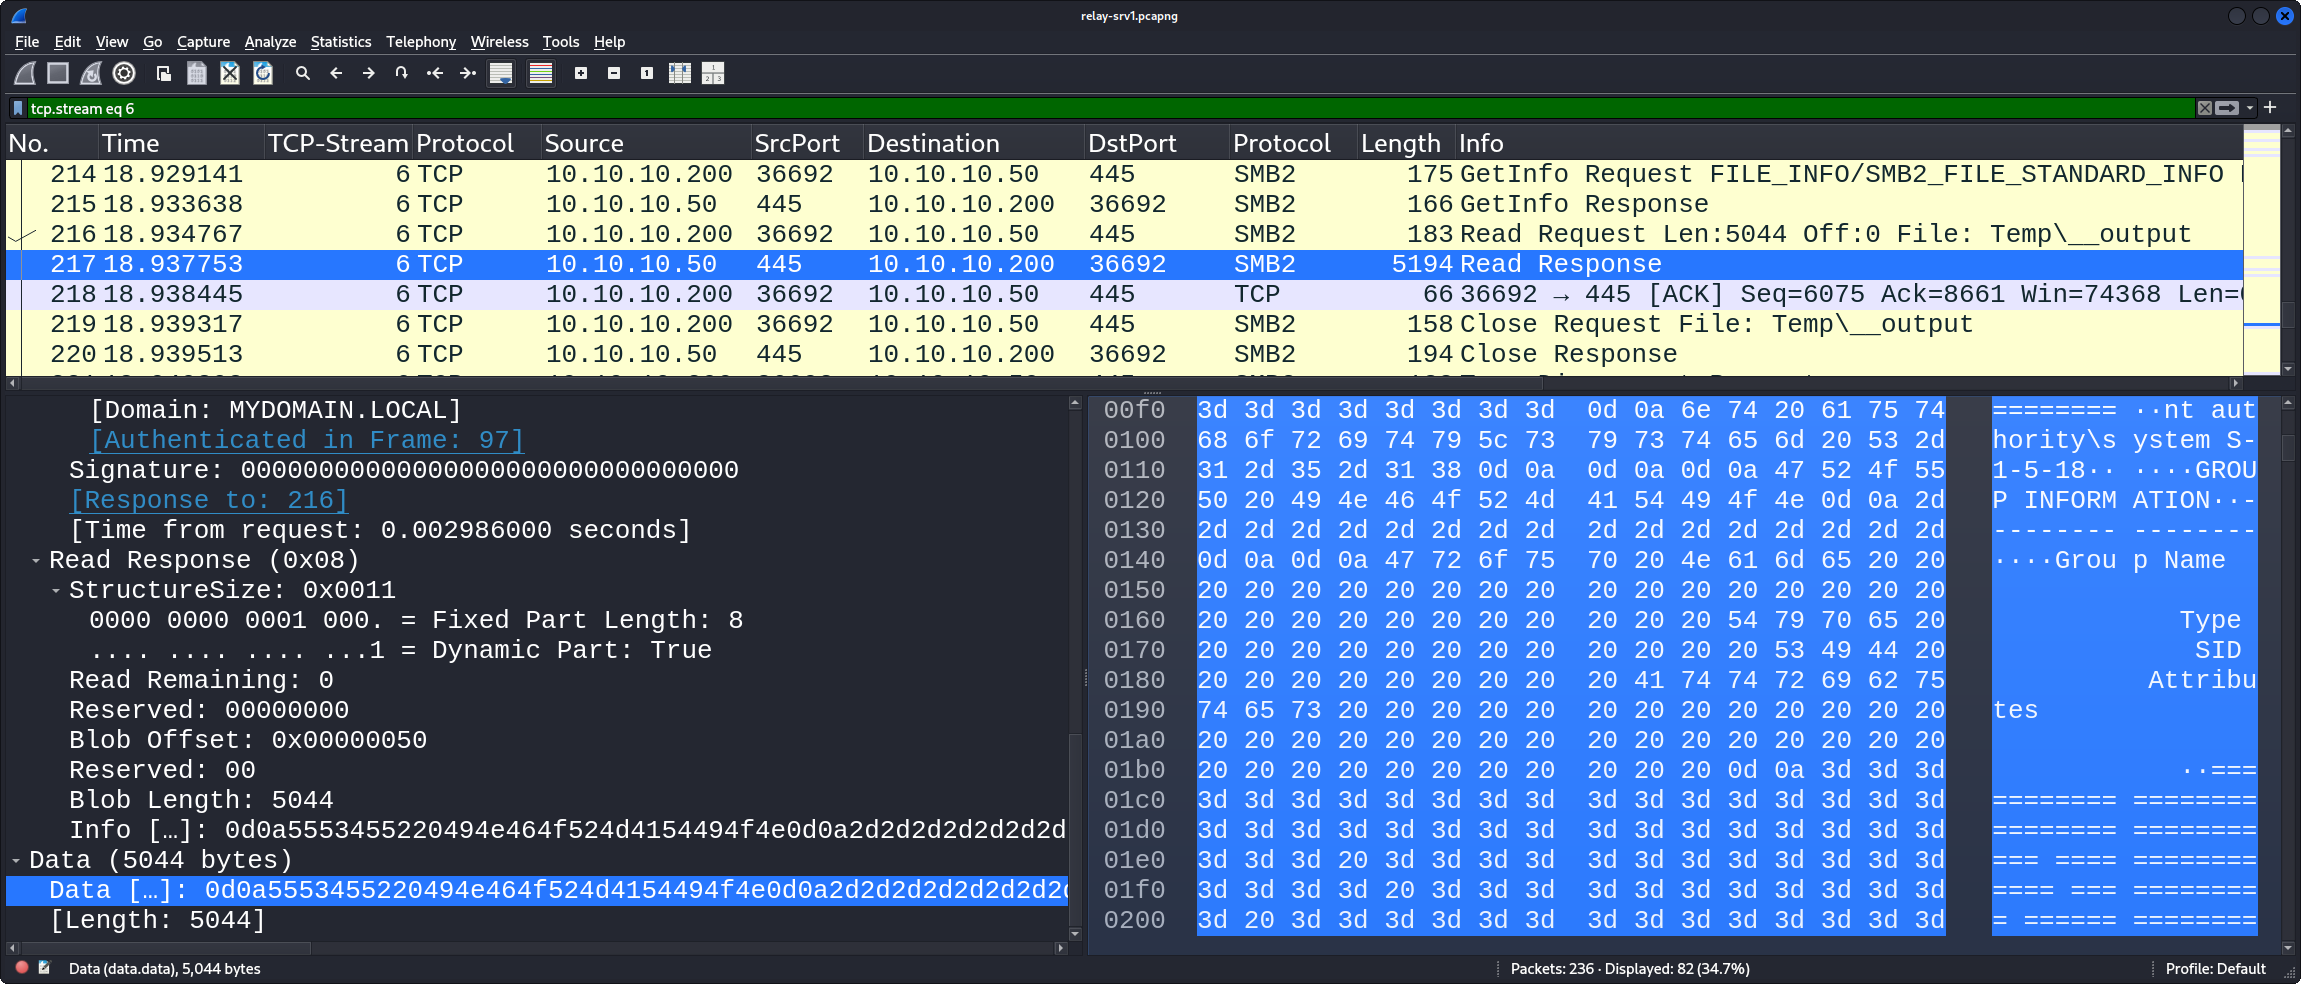Open the layout reset 1-2-3 toolbar icon
This screenshot has width=2301, height=984.
coord(713,73)
